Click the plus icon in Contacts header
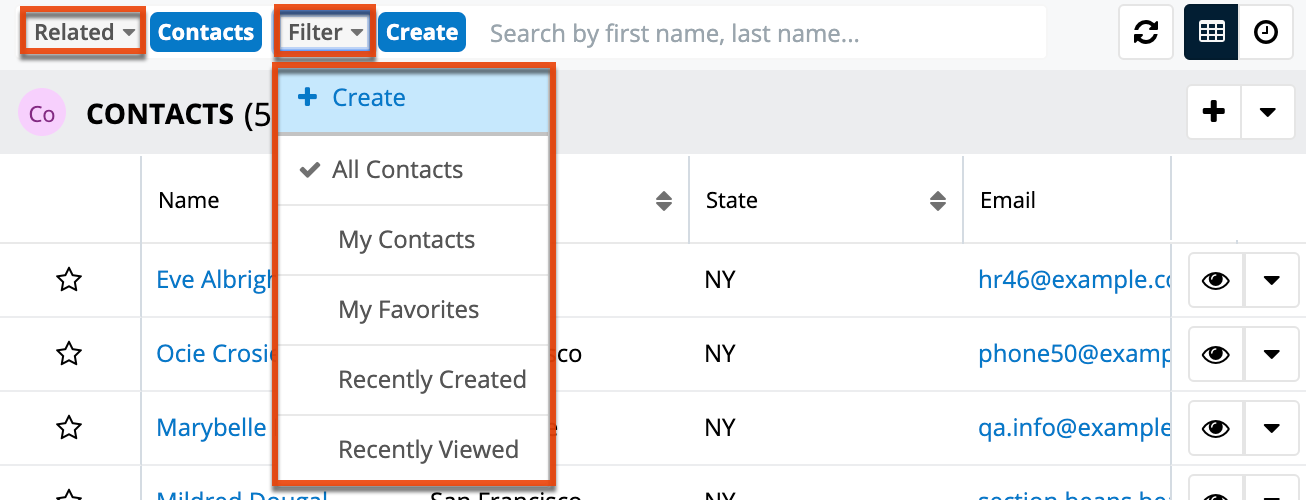 coord(1214,112)
